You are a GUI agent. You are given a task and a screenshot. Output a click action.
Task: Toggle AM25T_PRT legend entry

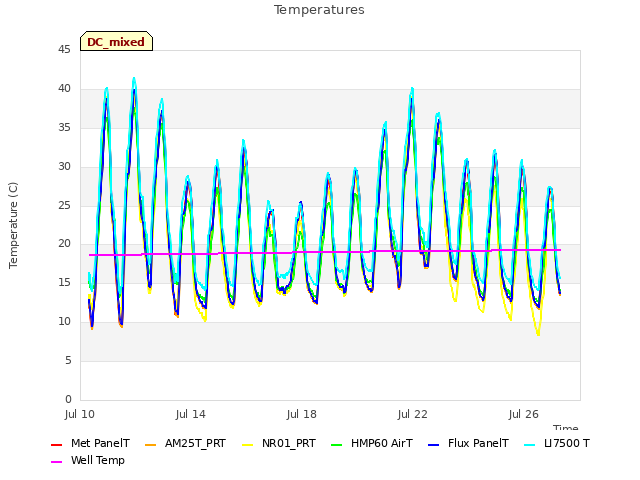[185, 443]
